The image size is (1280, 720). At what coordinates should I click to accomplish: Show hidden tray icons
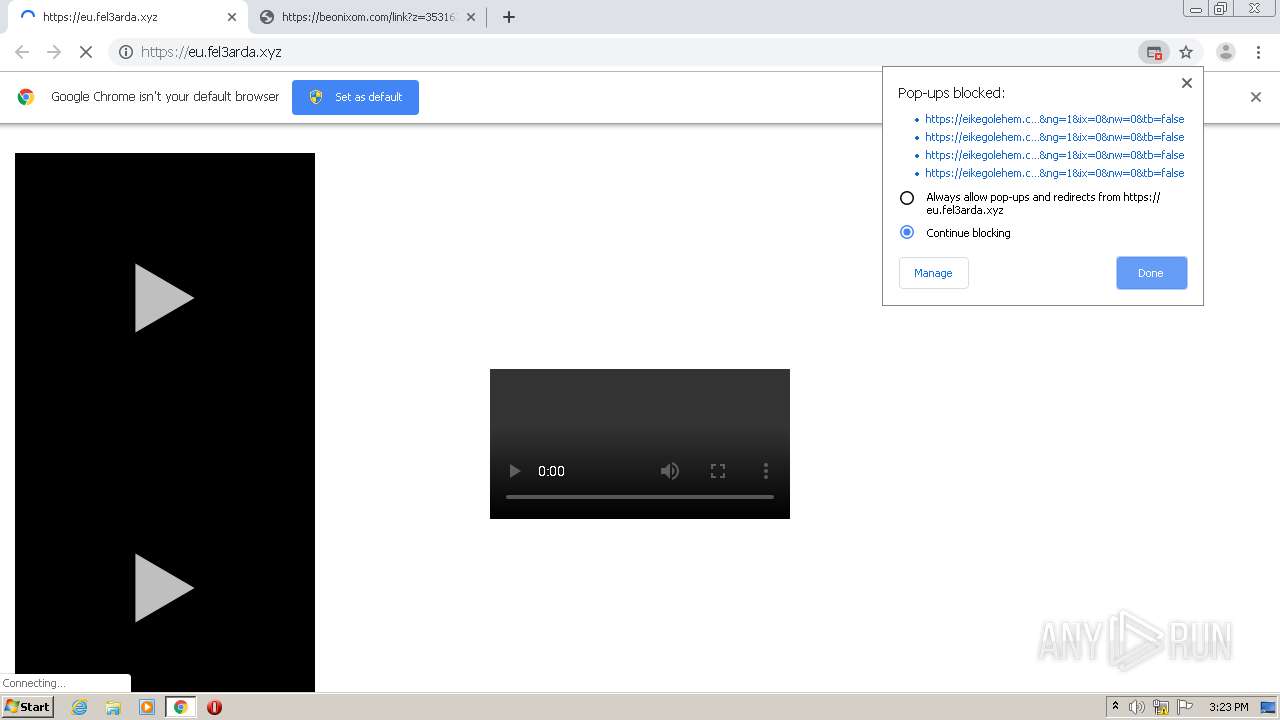(1115, 707)
